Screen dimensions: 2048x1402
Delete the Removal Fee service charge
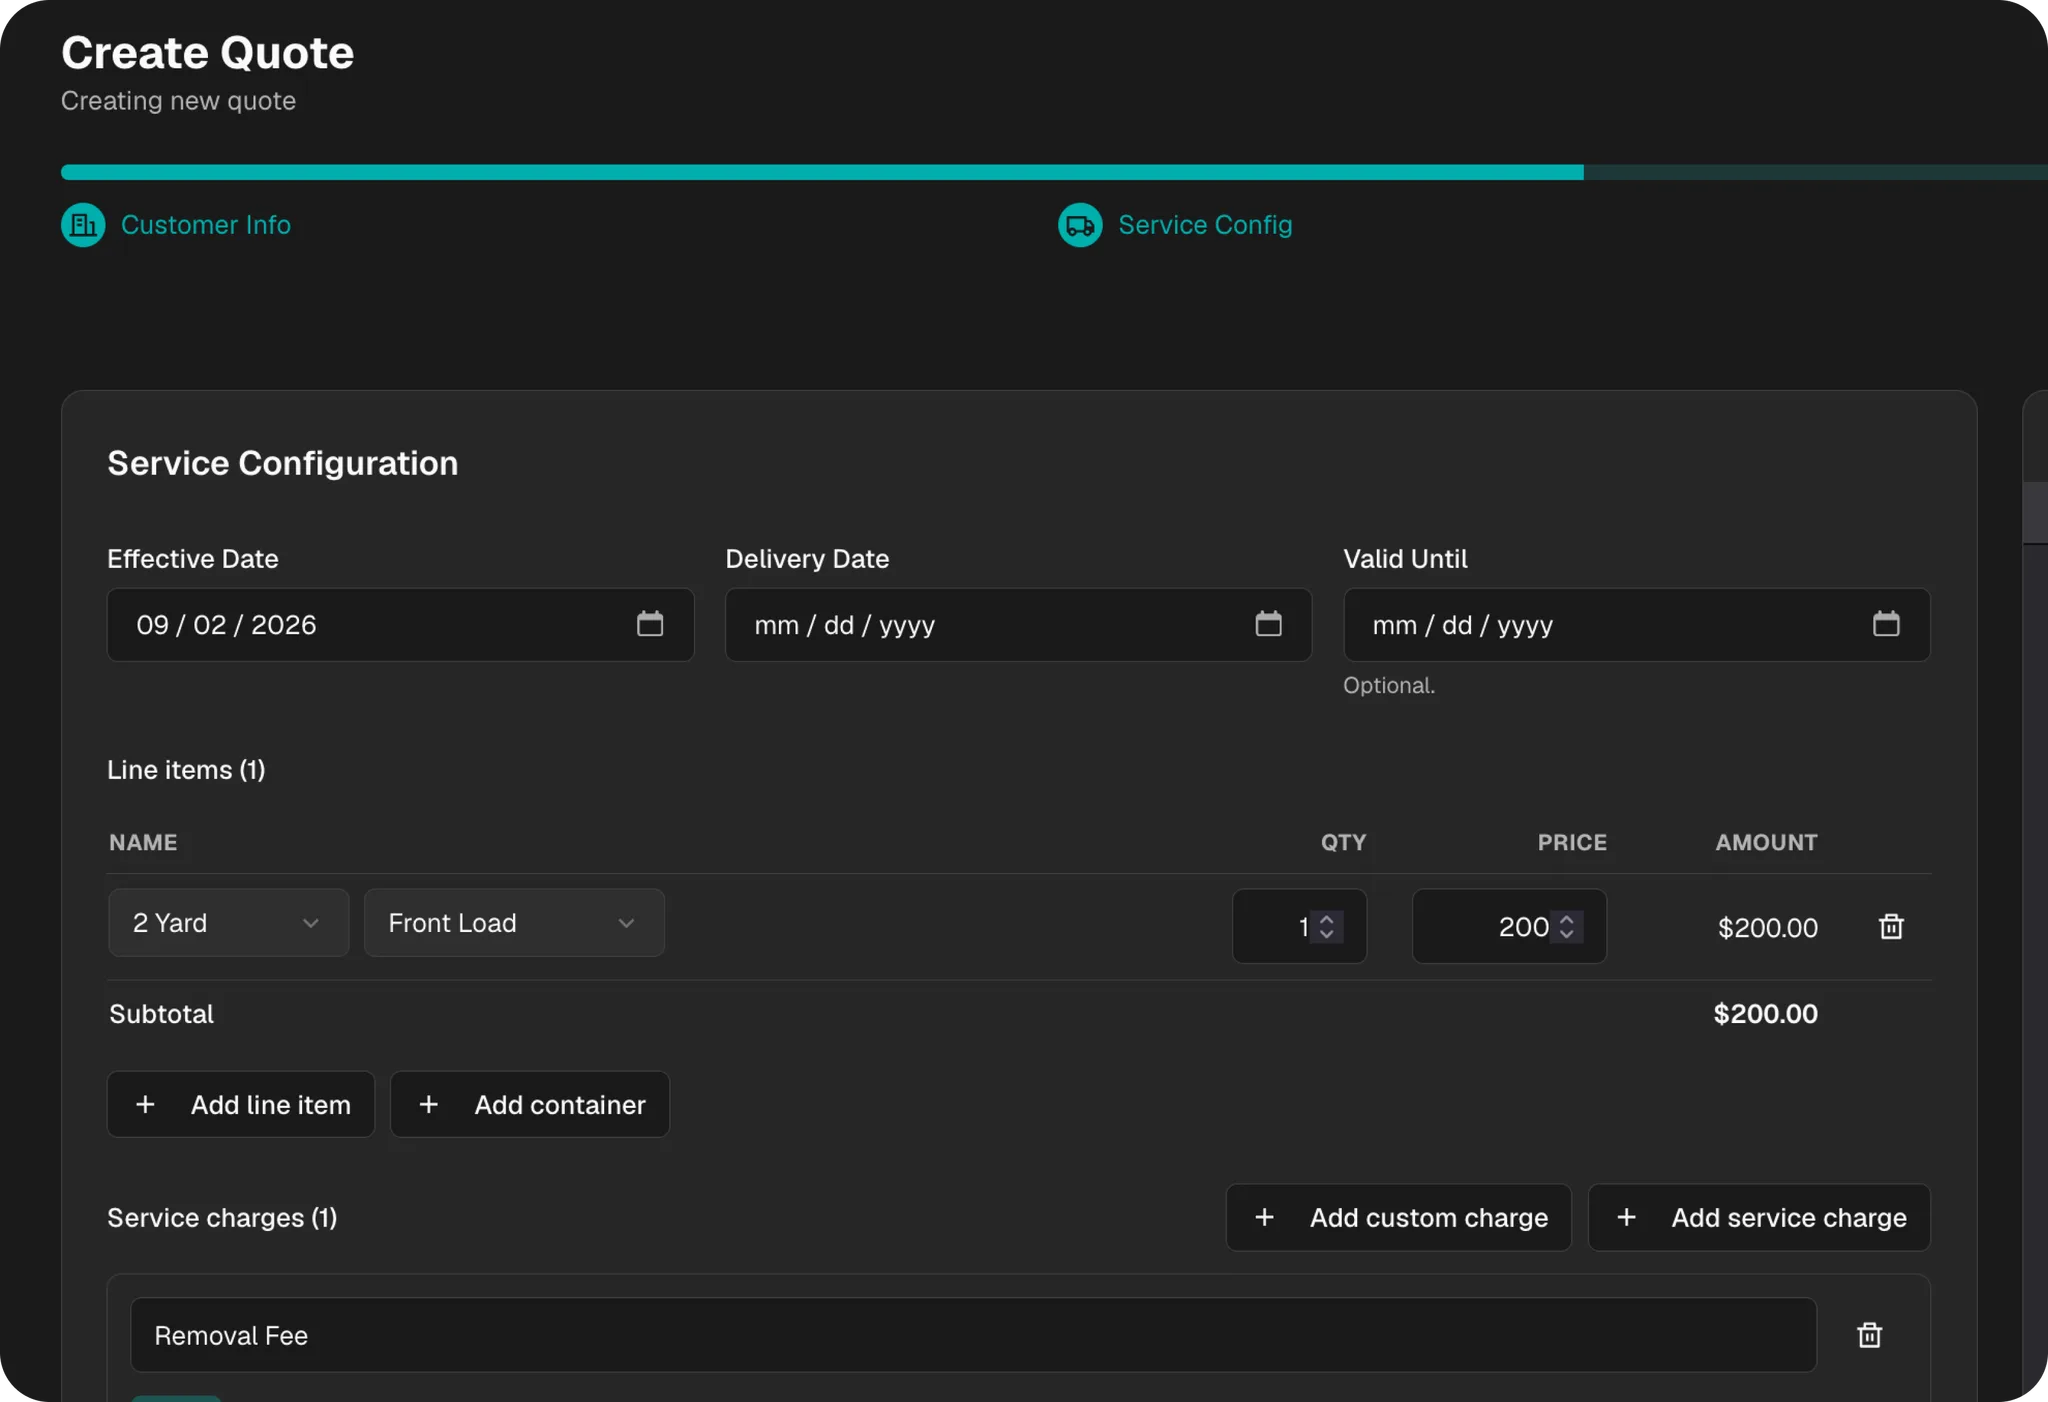pyautogui.click(x=1869, y=1335)
